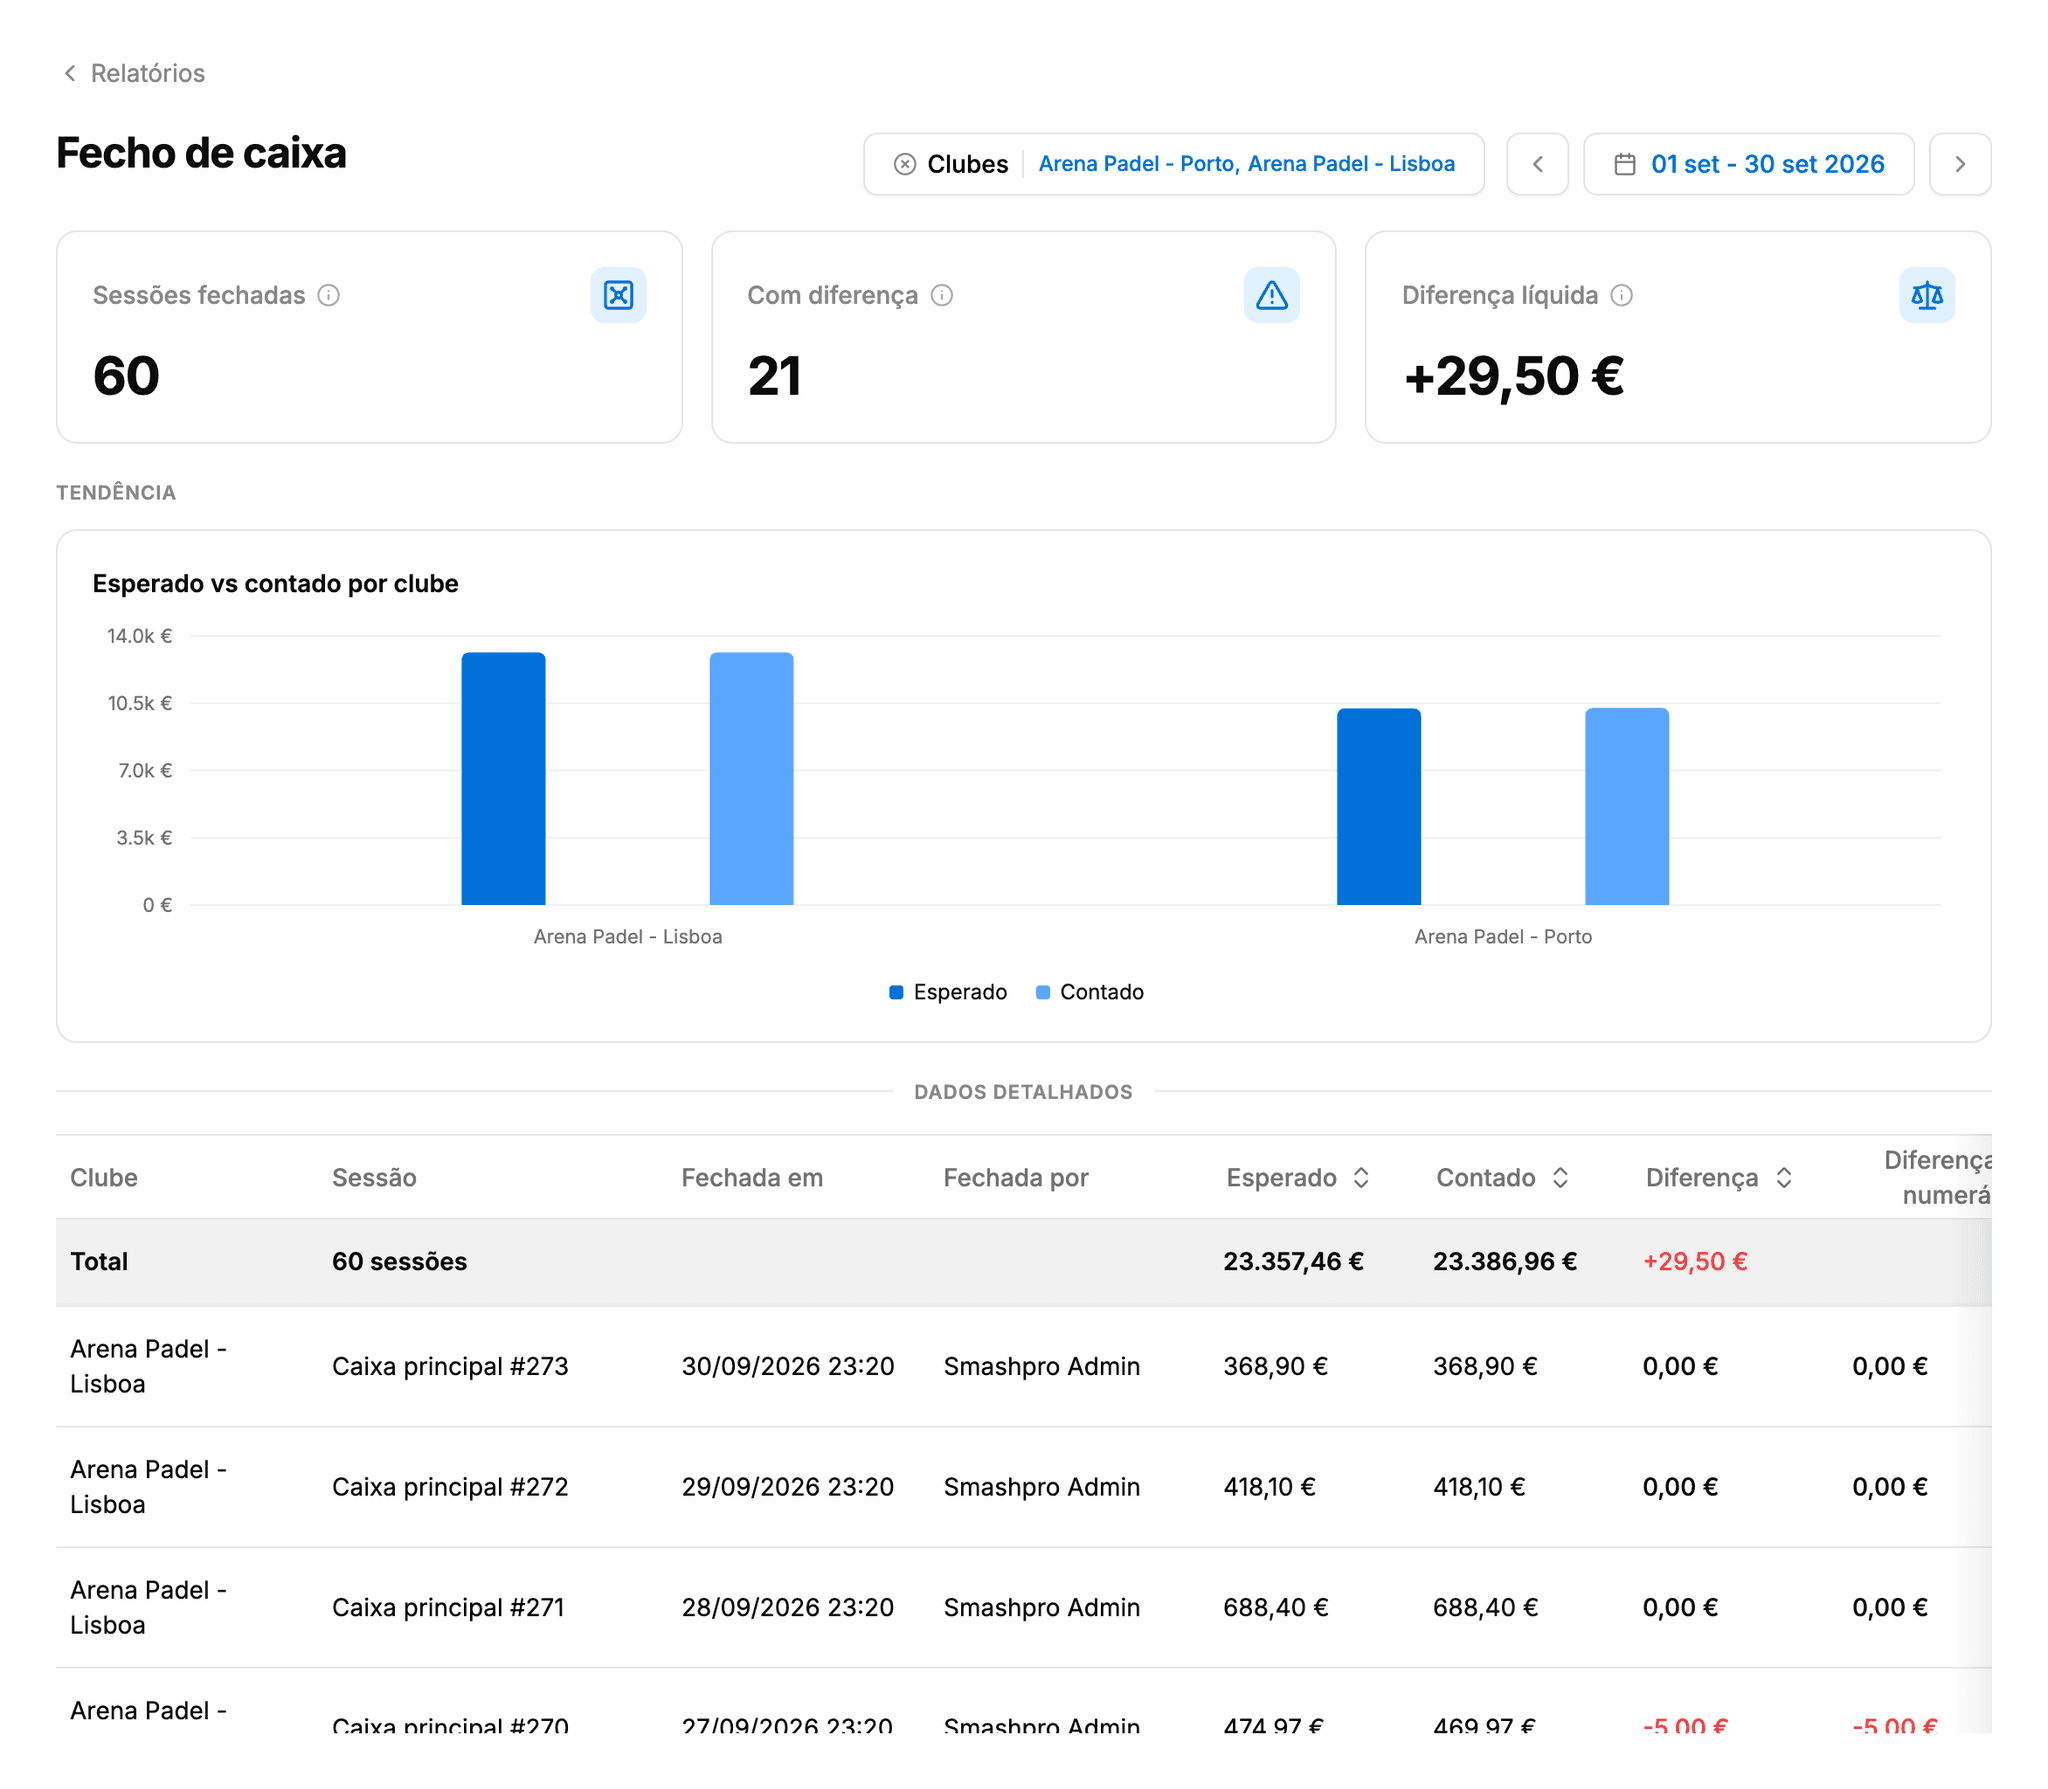
Task: Clear the Clubes filter with the x icon
Action: point(904,164)
